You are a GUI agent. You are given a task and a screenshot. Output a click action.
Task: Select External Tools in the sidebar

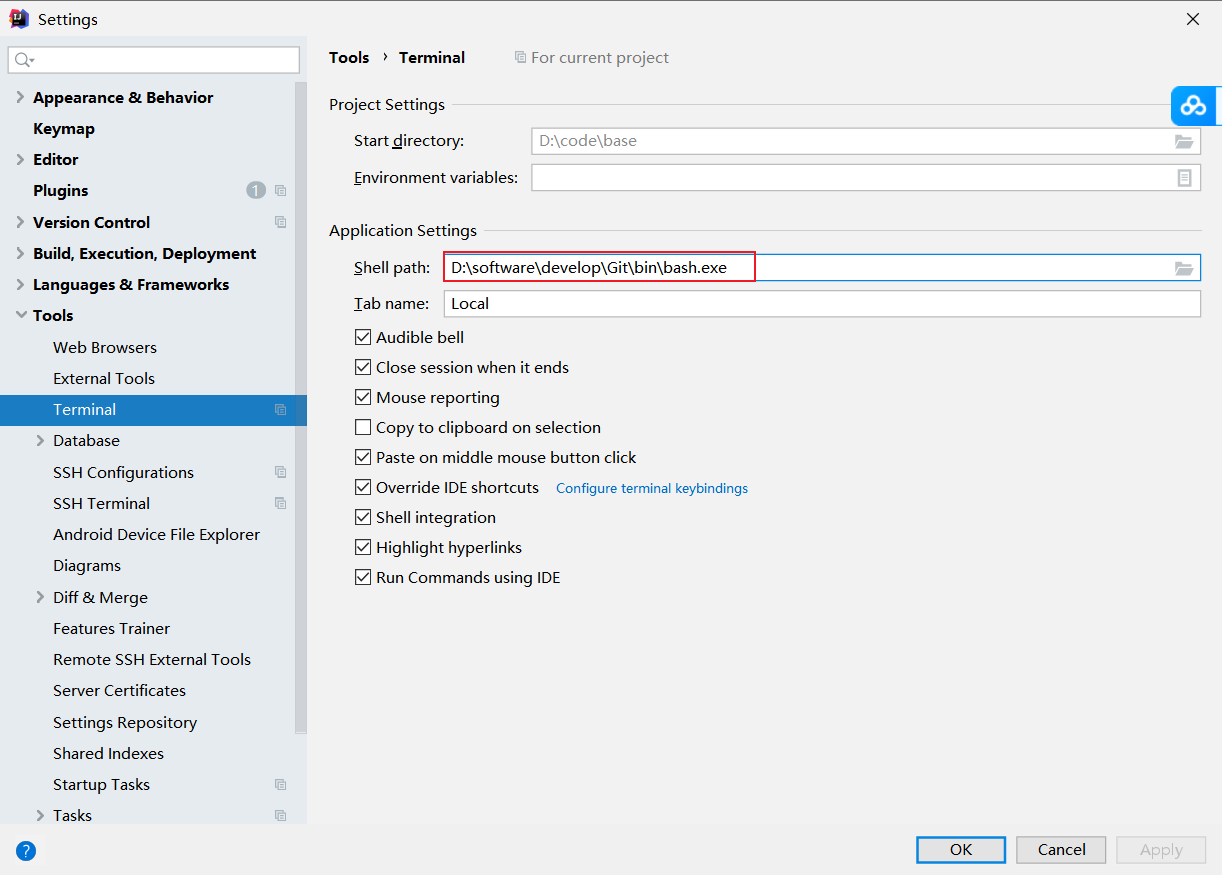pos(104,378)
